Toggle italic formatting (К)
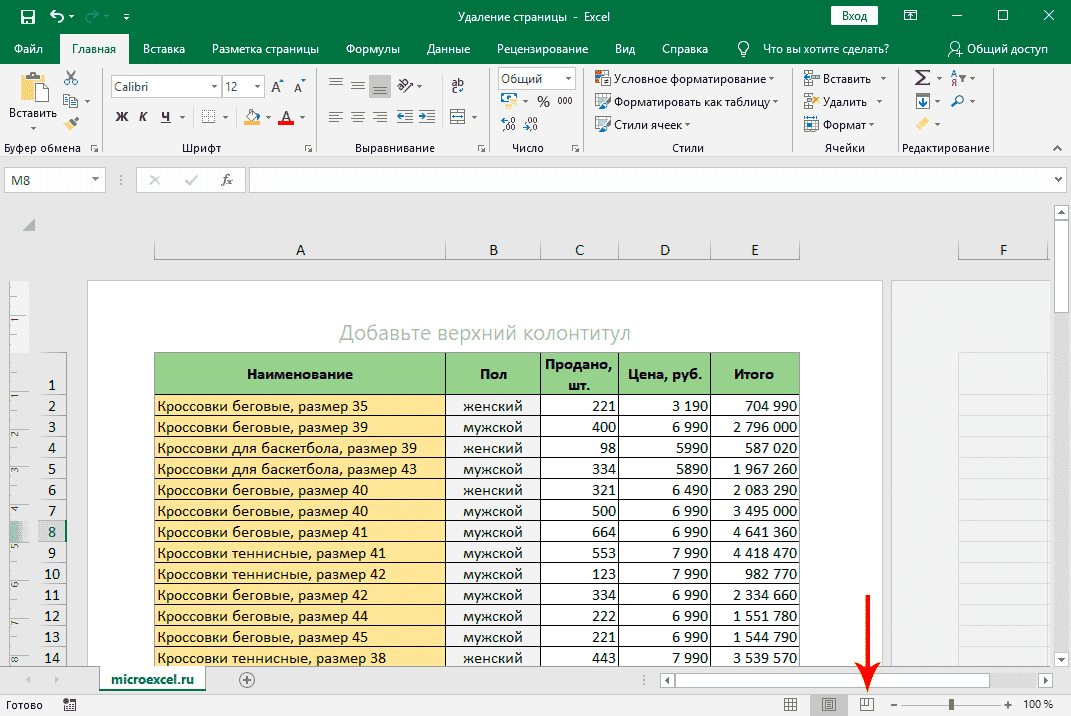 point(144,117)
